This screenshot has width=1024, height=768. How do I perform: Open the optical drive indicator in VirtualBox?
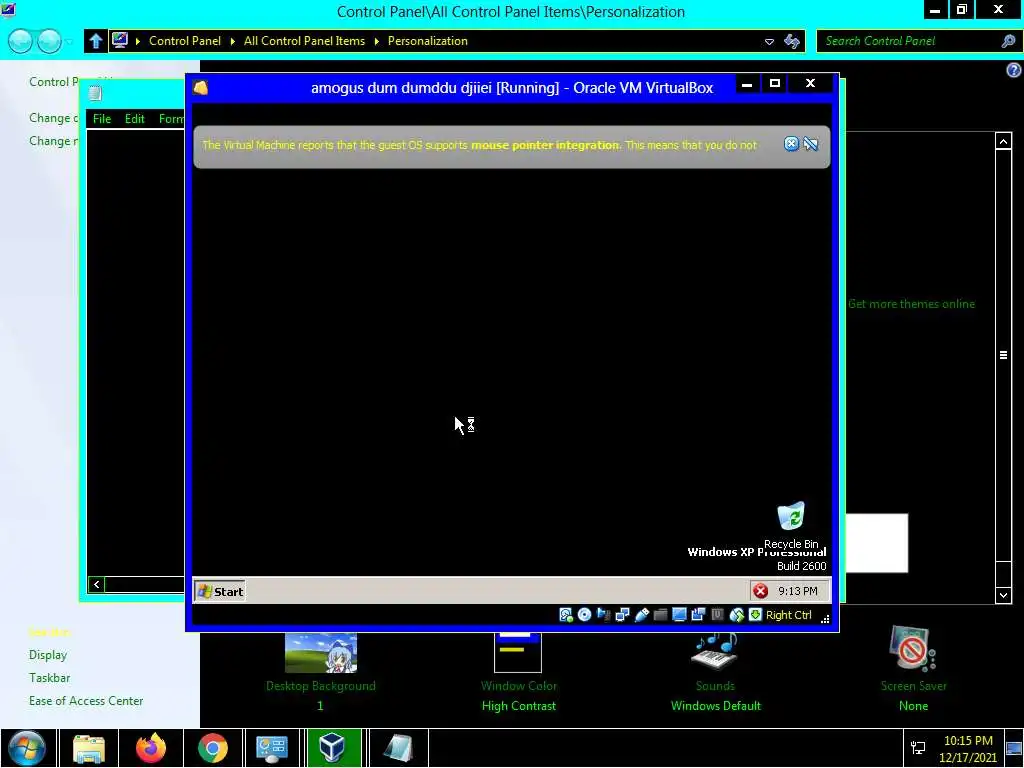tap(584, 615)
